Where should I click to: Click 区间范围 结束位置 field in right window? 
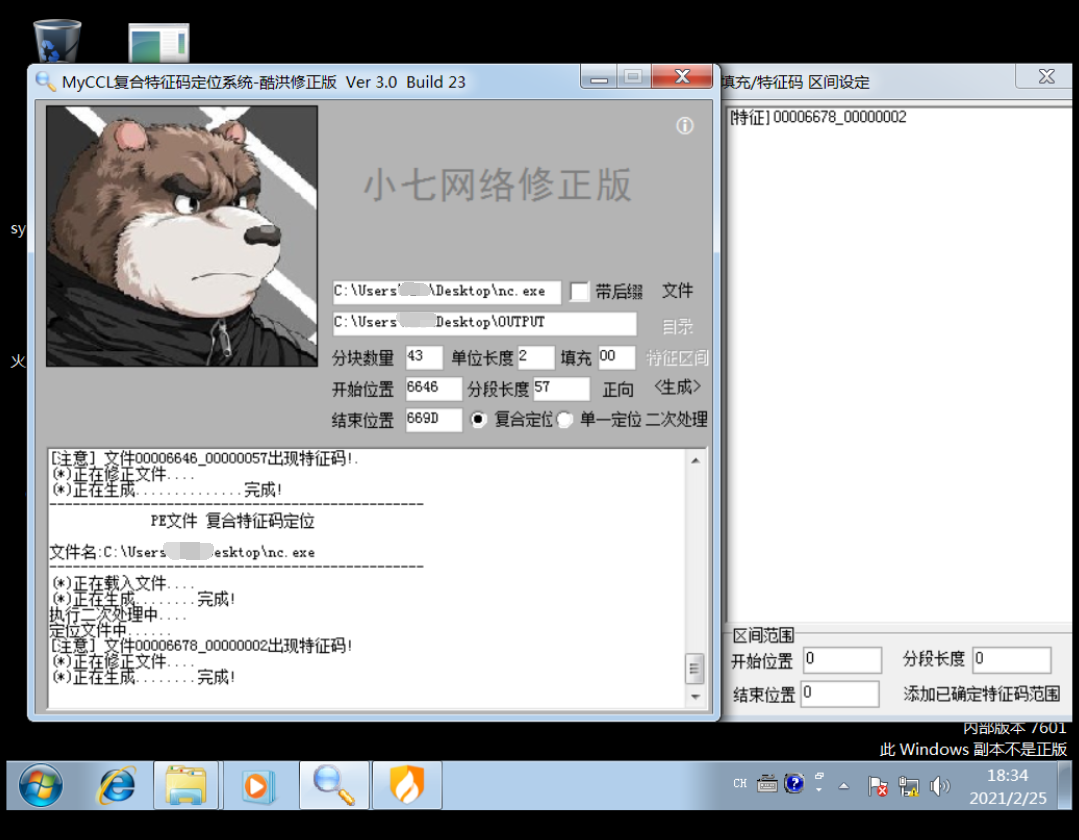click(840, 693)
